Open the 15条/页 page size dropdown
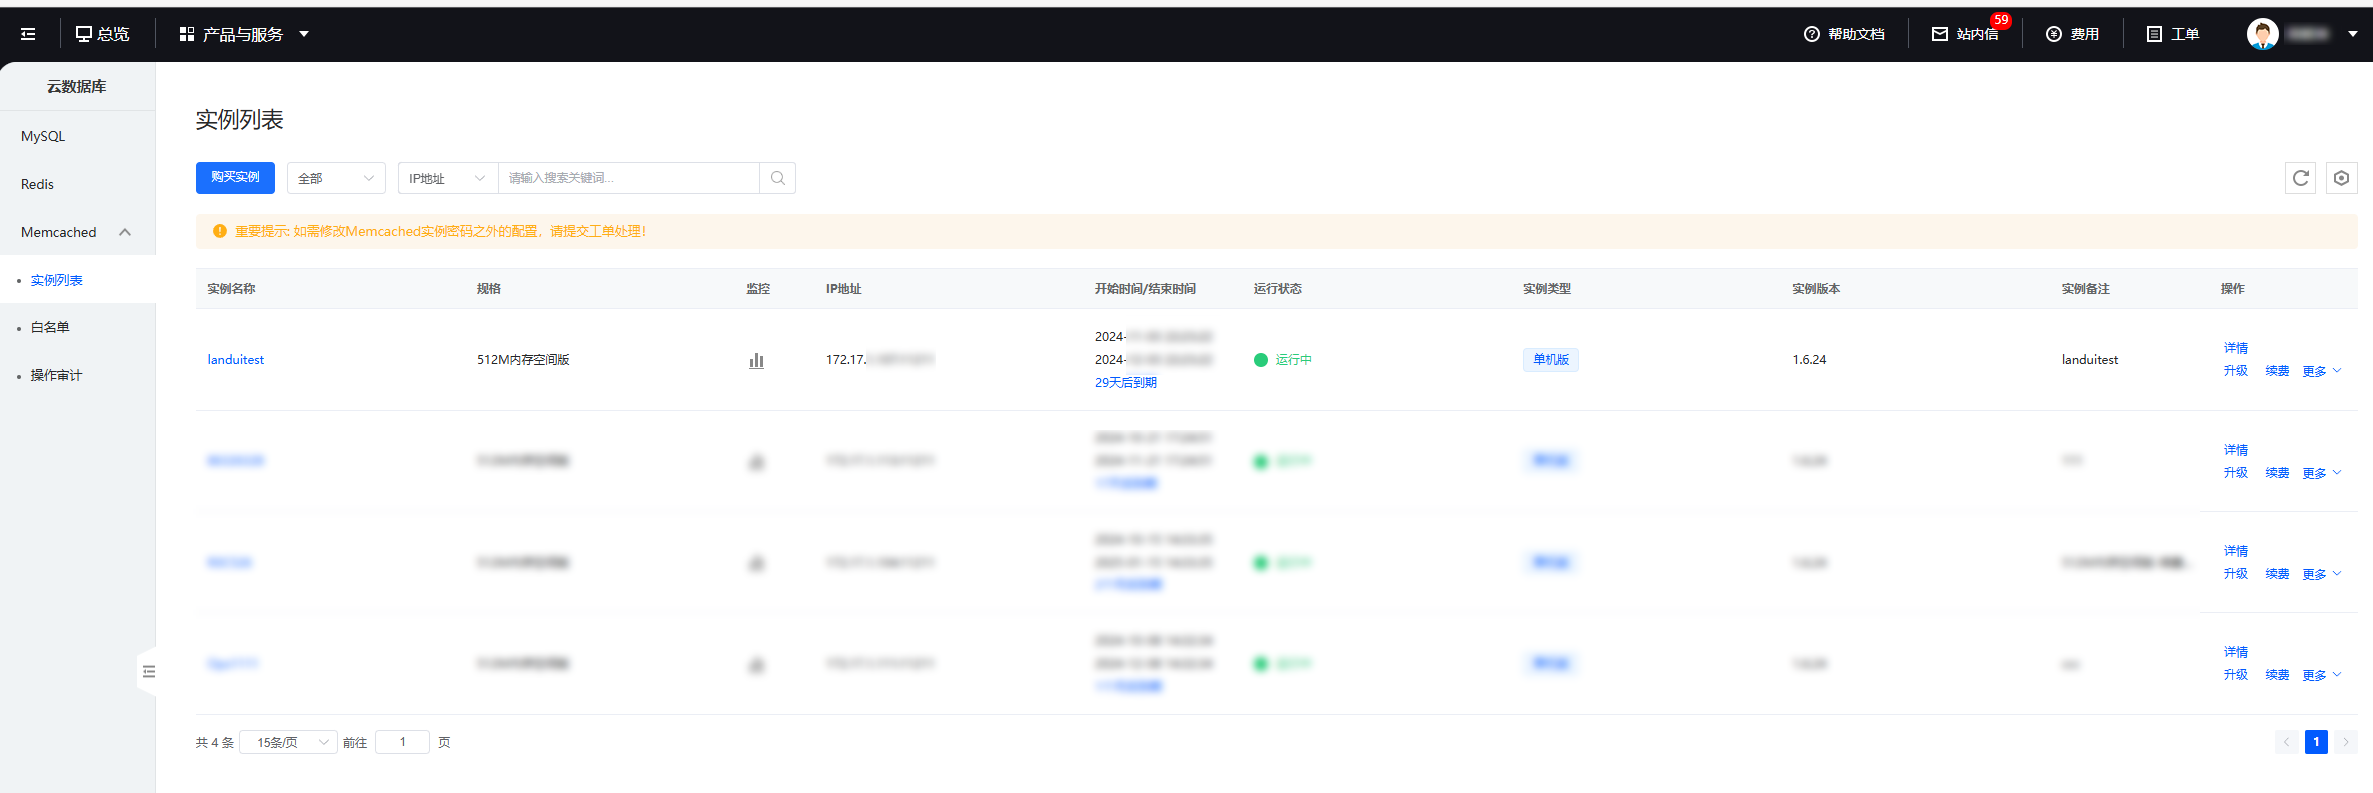This screenshot has height=793, width=2373. tap(289, 742)
